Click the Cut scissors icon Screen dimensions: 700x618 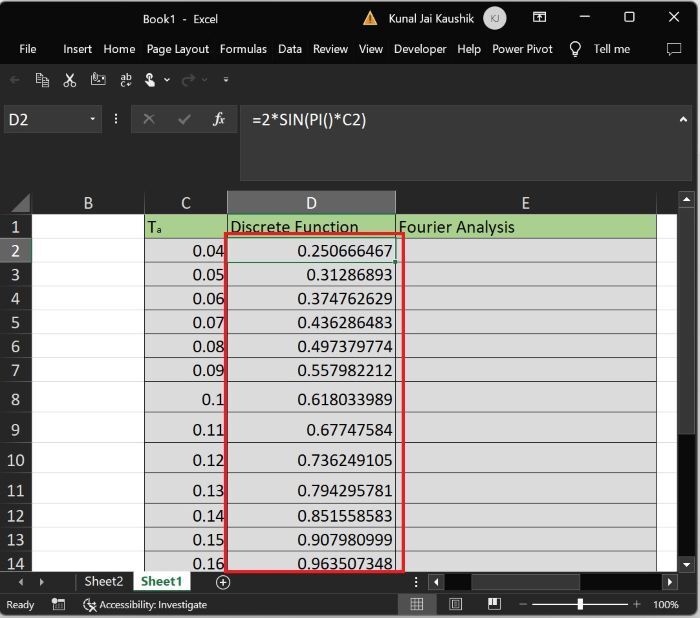coord(69,80)
